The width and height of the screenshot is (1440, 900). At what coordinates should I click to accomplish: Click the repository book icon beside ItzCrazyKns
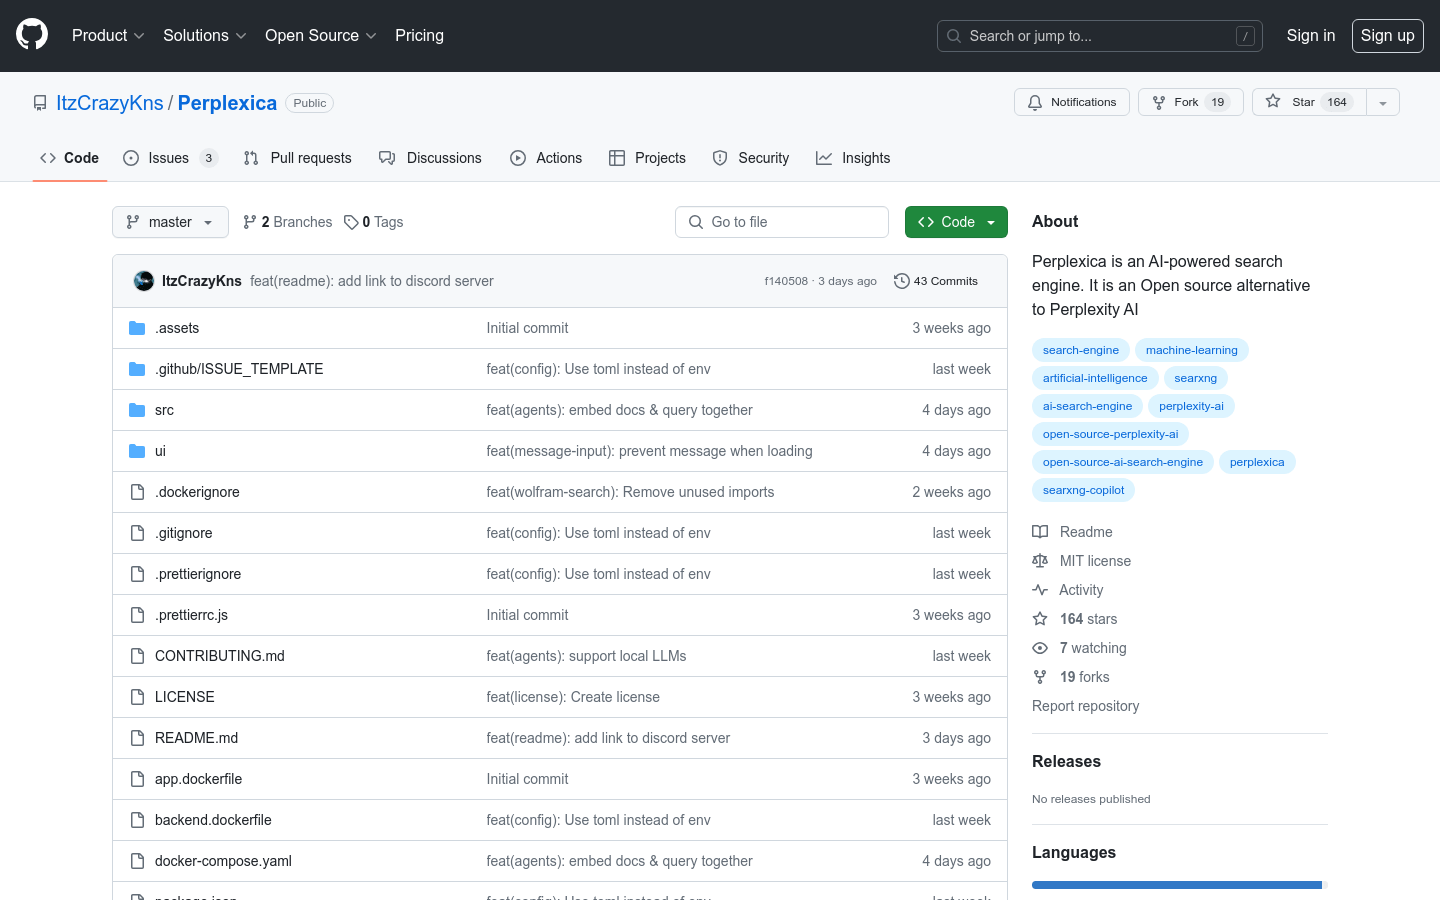click(40, 103)
